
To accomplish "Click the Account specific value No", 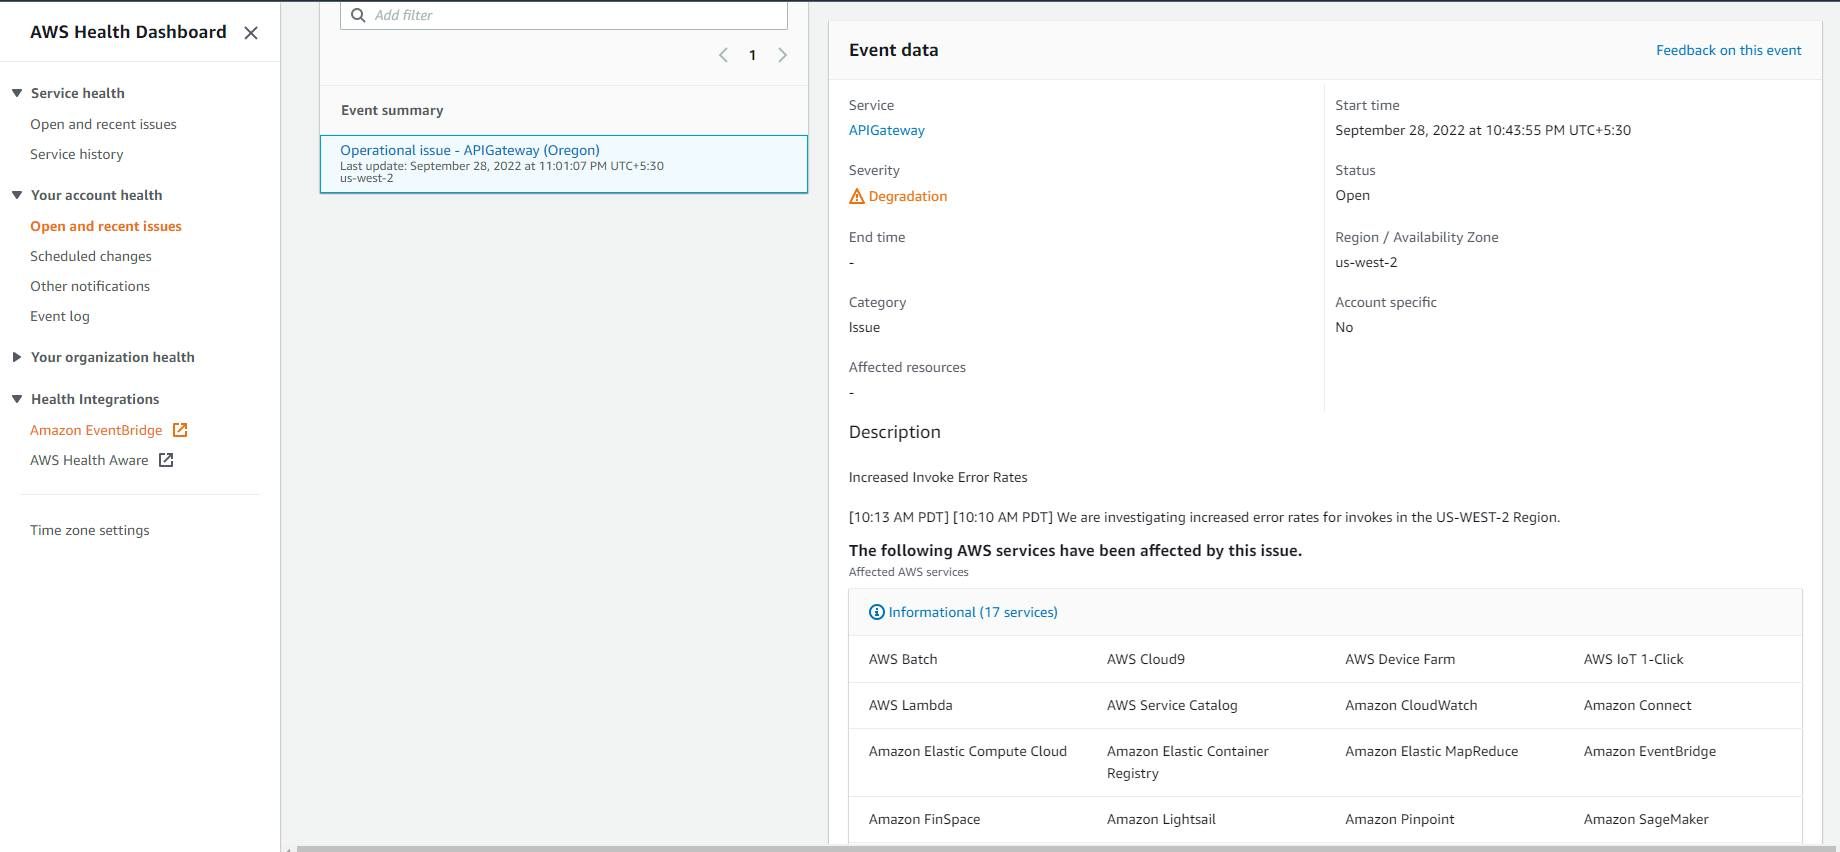I will tap(1344, 327).
